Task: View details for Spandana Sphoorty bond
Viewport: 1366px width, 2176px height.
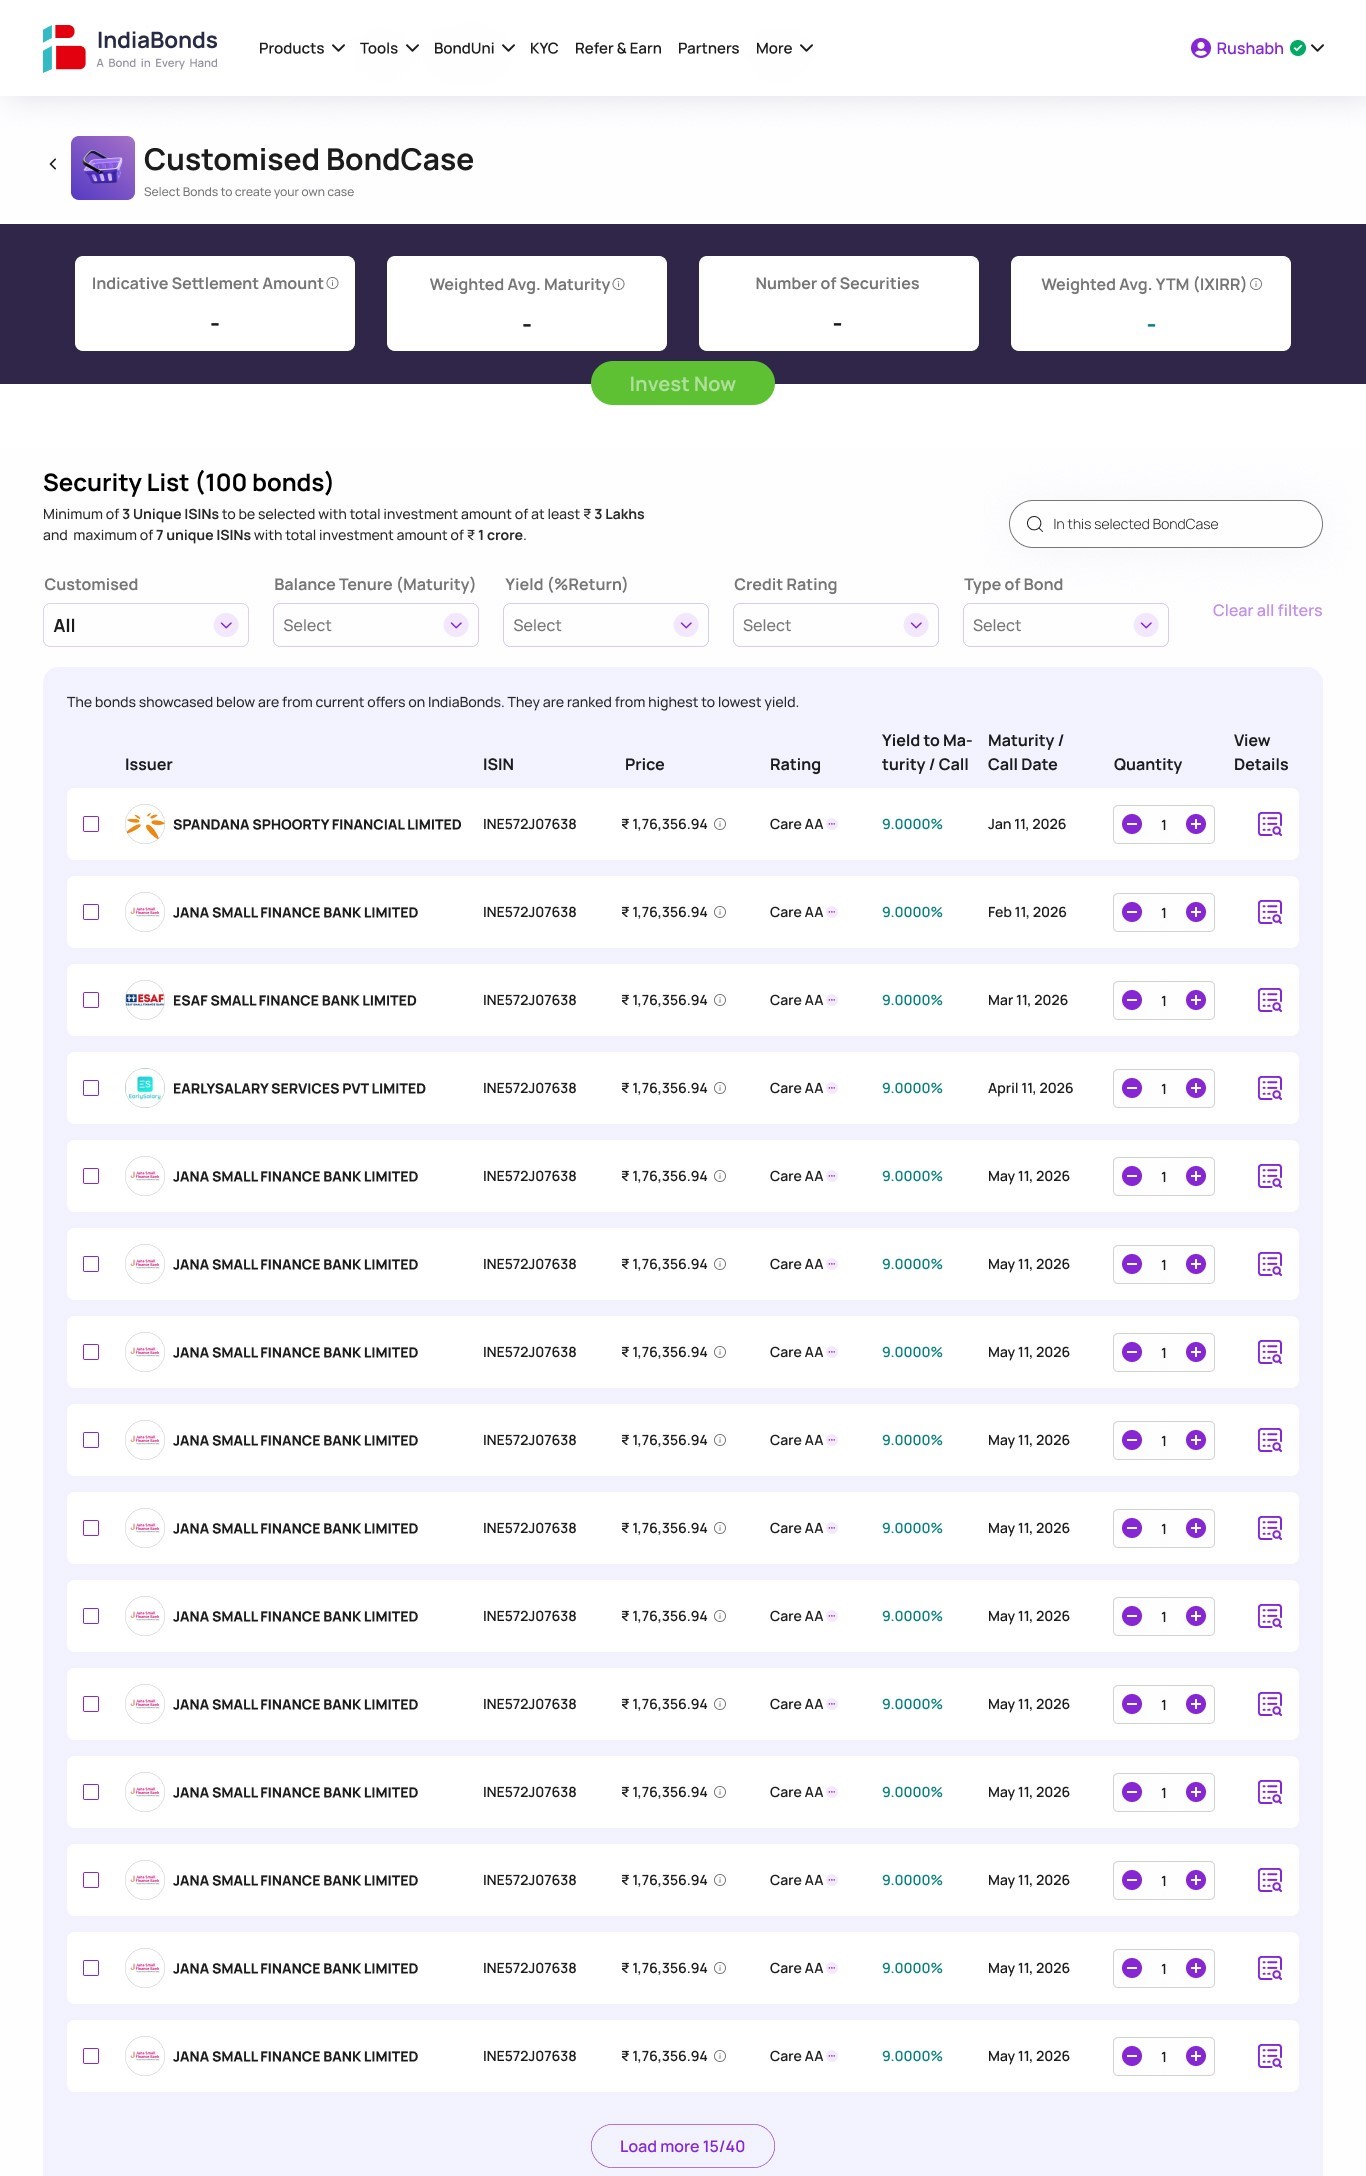Action: pyautogui.click(x=1270, y=824)
